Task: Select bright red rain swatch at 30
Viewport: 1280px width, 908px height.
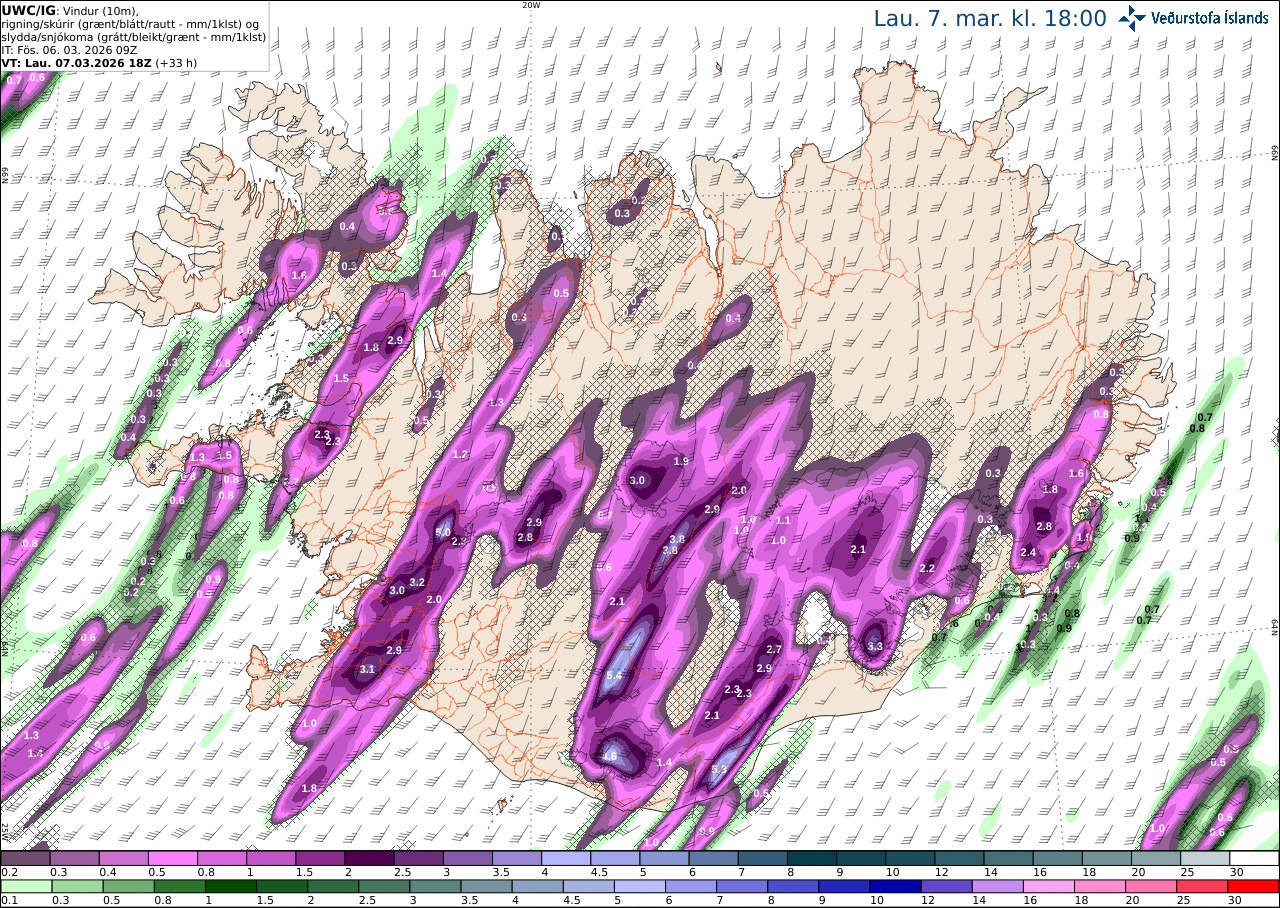Action: (1254, 886)
